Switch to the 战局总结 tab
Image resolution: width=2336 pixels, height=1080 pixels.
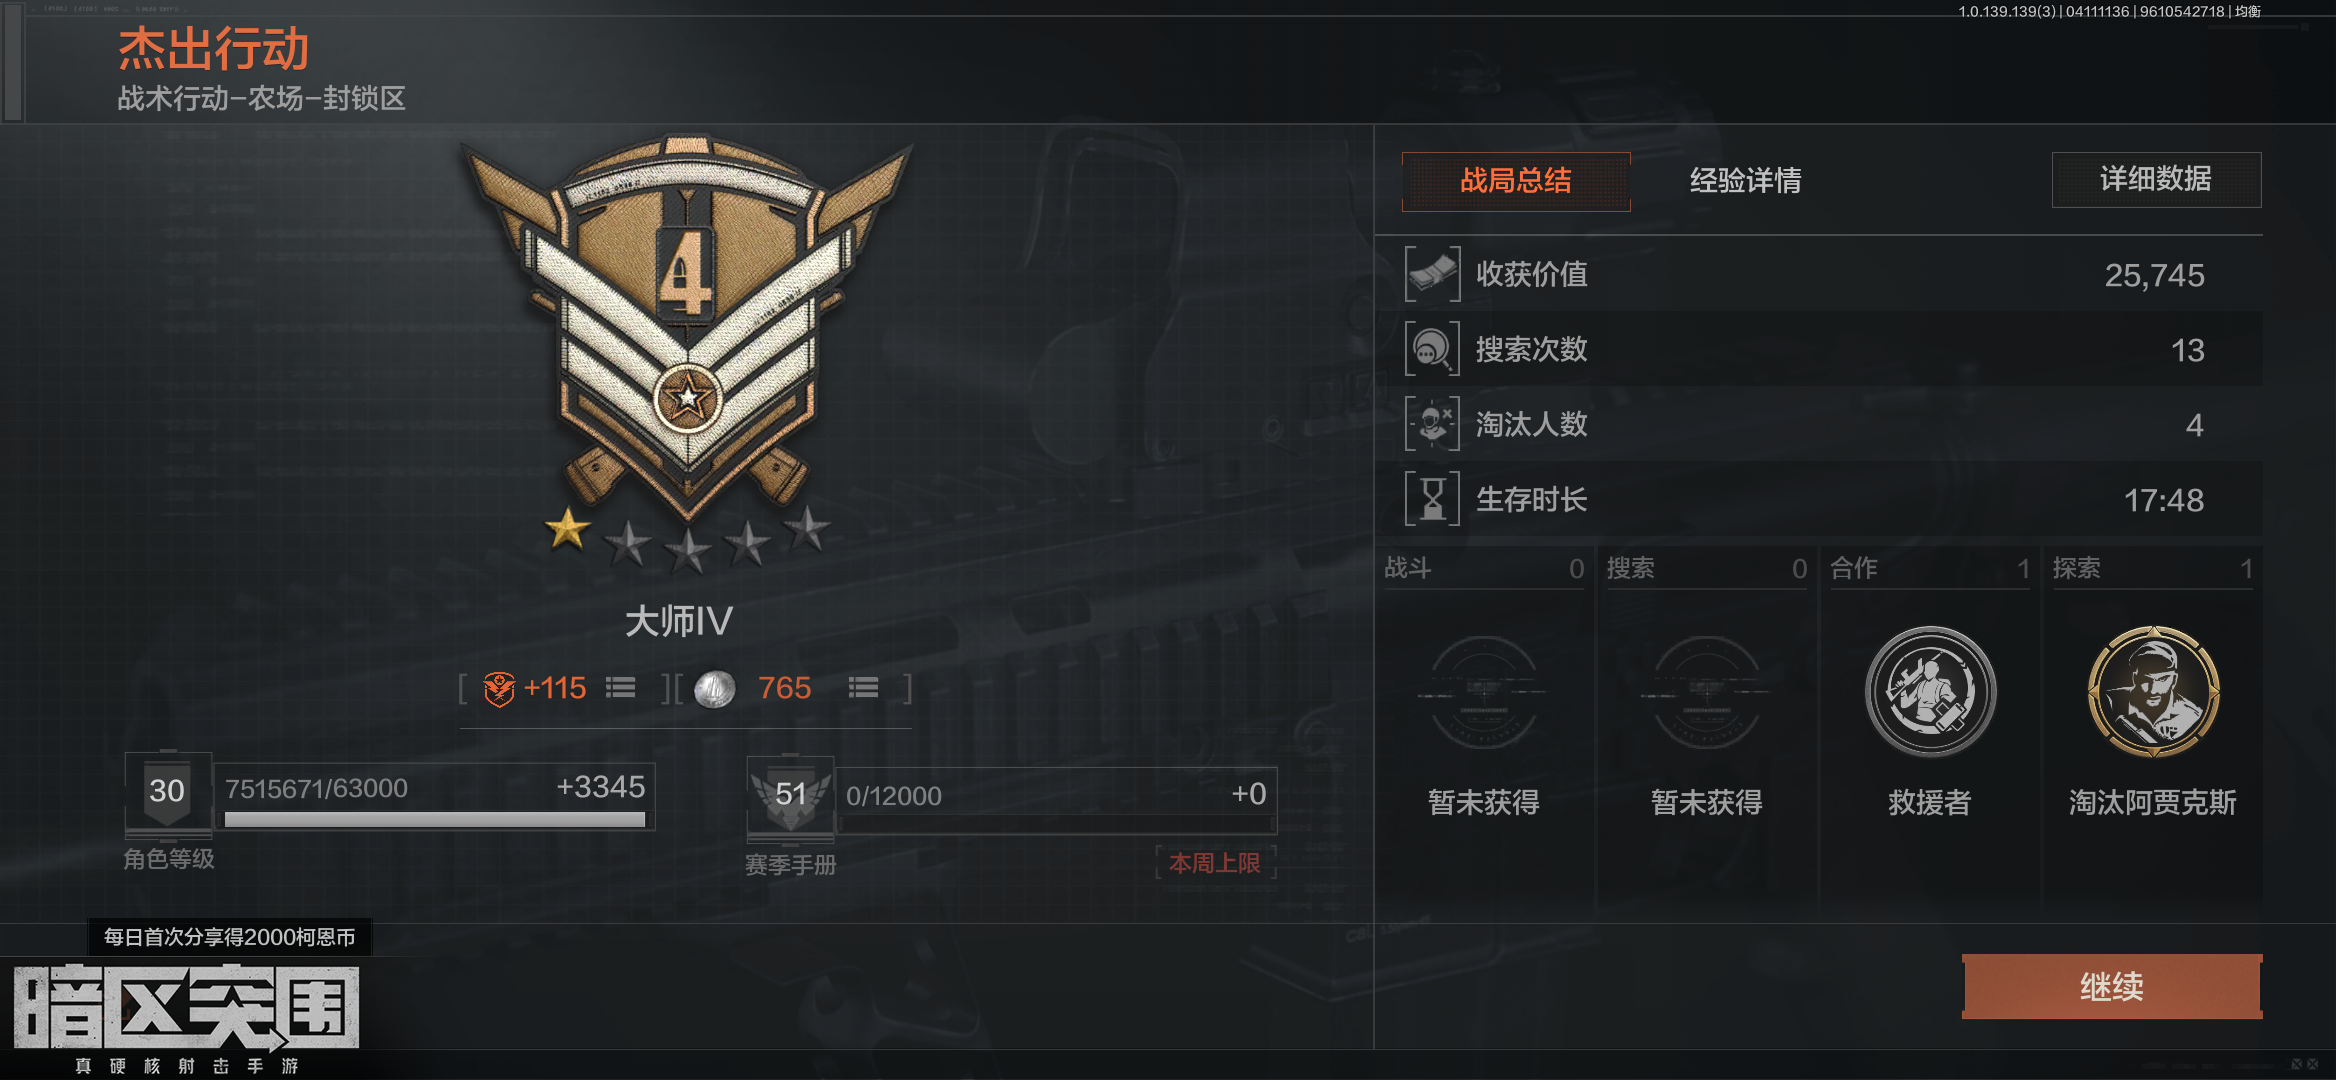click(x=1516, y=181)
